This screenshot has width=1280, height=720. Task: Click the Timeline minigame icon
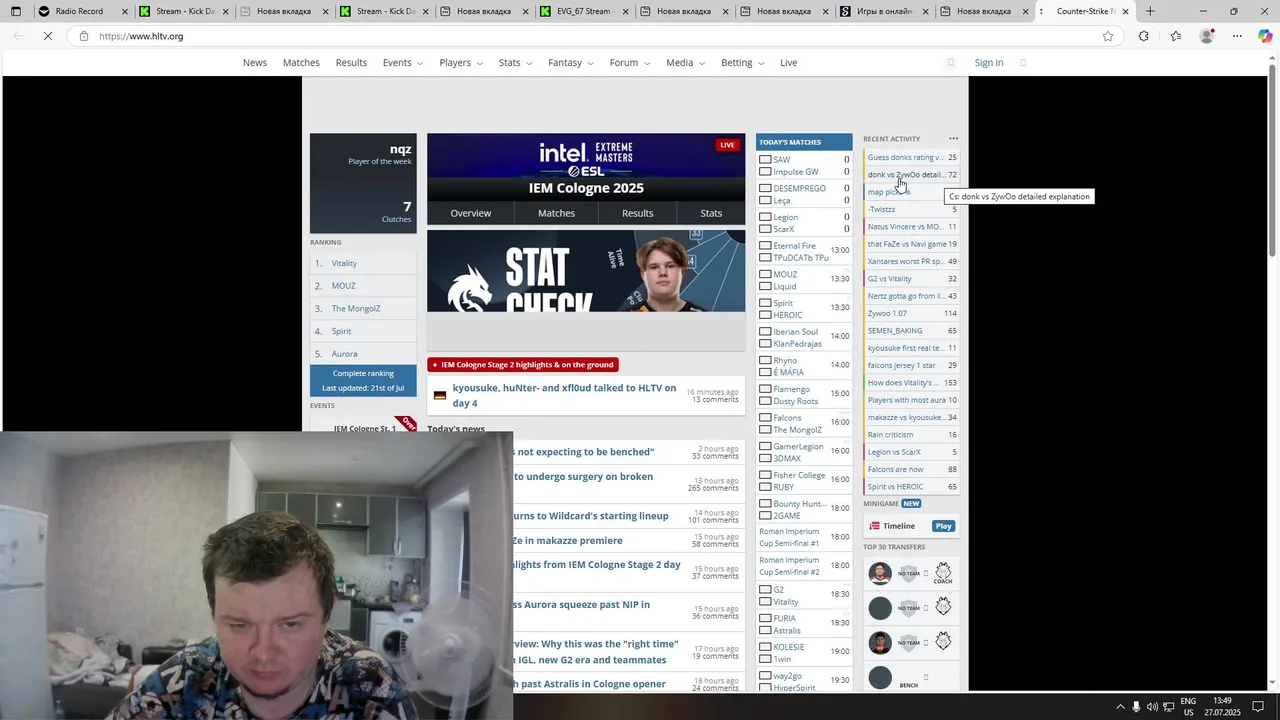[x=874, y=526]
